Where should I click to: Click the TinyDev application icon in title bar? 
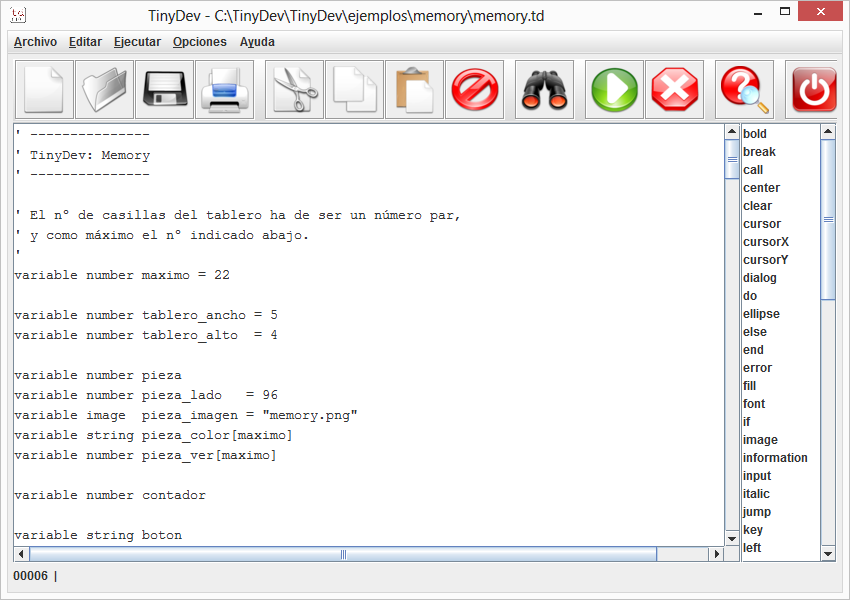point(18,15)
